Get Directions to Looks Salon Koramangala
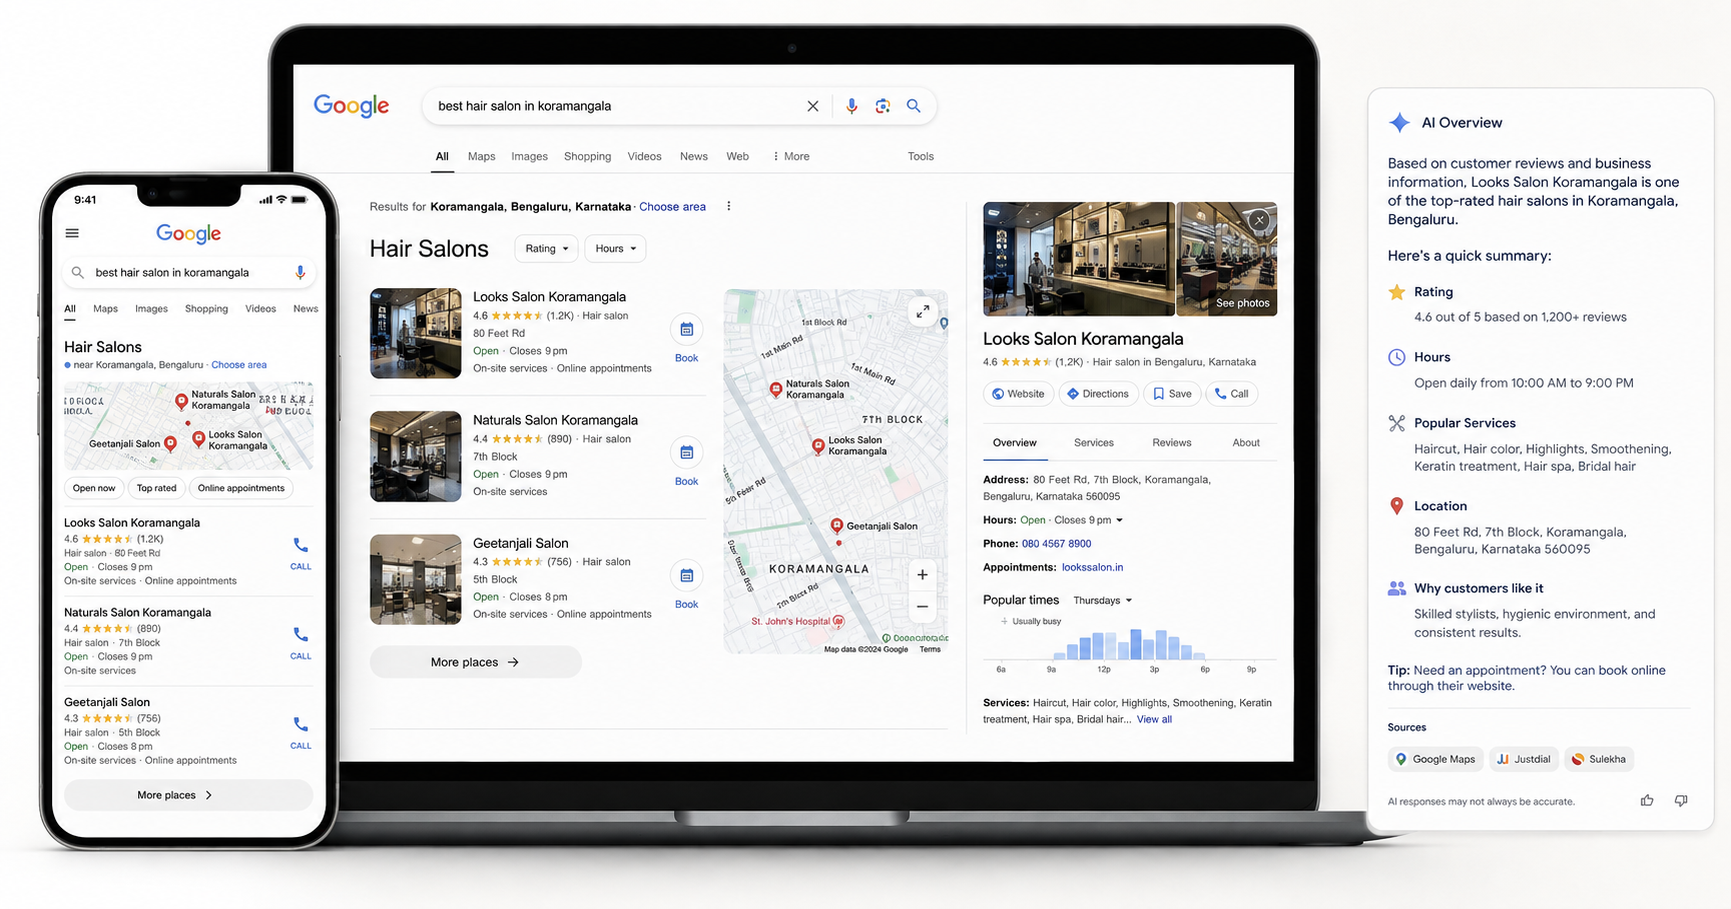Viewport: 1731px width, 909px height. click(x=1098, y=394)
